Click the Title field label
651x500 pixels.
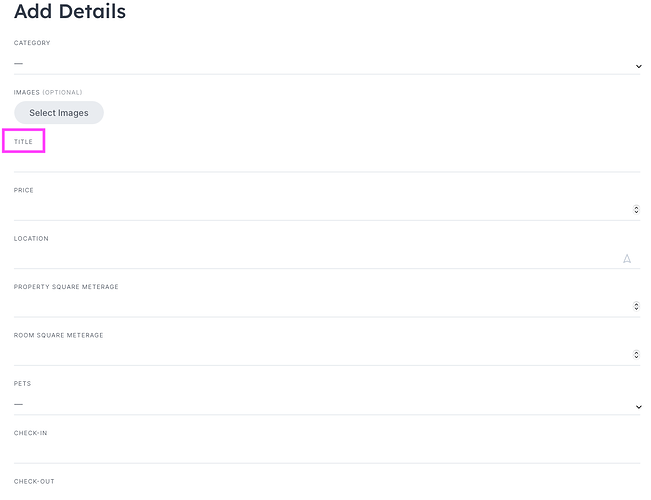(23, 142)
